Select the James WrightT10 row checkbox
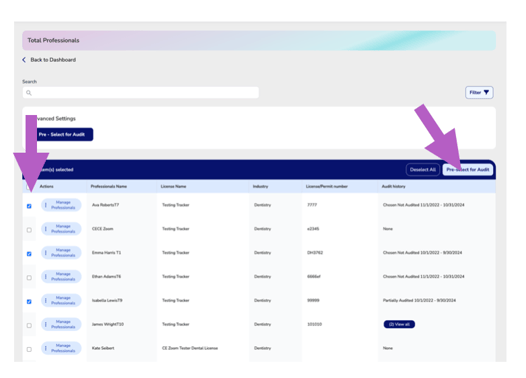This screenshot has width=526, height=378. pyautogui.click(x=29, y=325)
